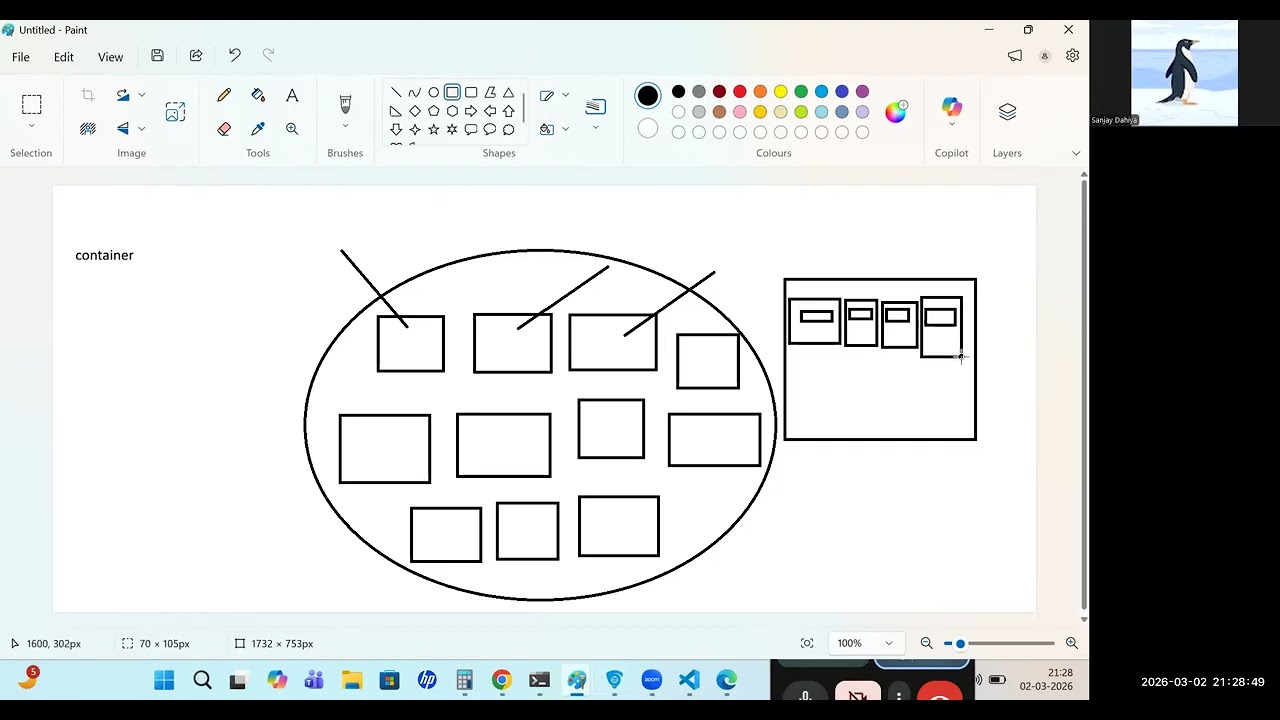Click the zoom slider handle
Image resolution: width=1280 pixels, height=720 pixels.
(x=960, y=643)
